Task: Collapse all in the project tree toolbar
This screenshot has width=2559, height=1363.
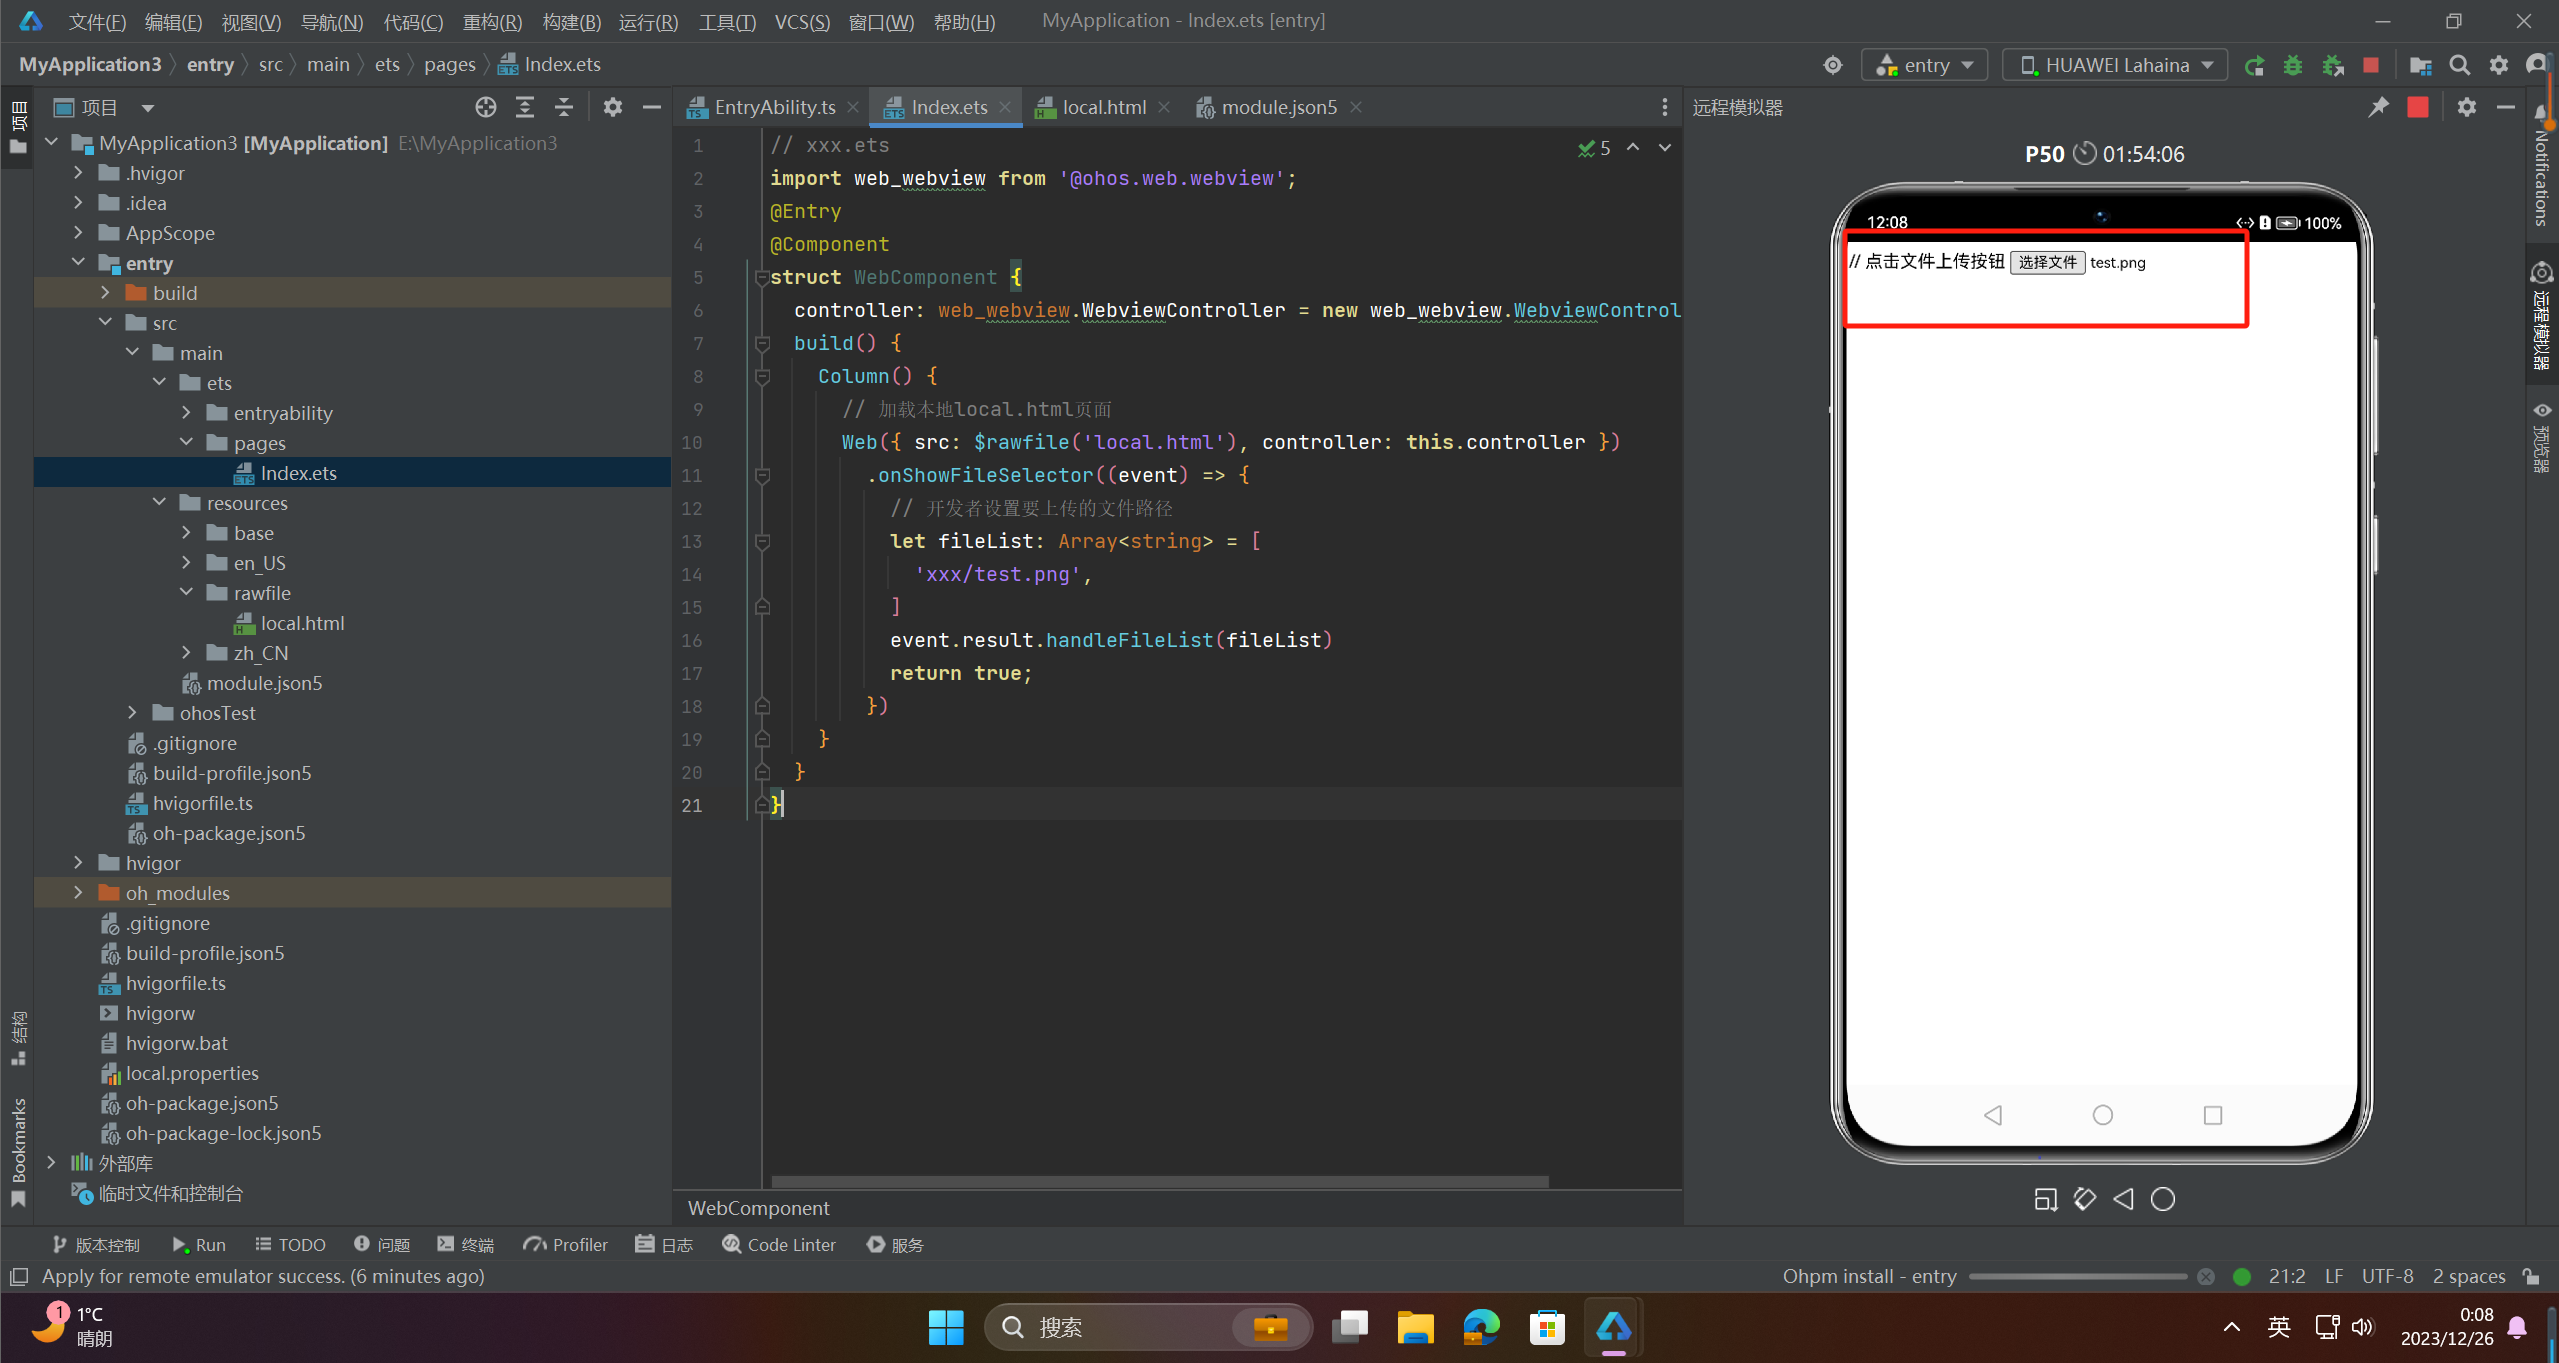Action: [x=564, y=107]
